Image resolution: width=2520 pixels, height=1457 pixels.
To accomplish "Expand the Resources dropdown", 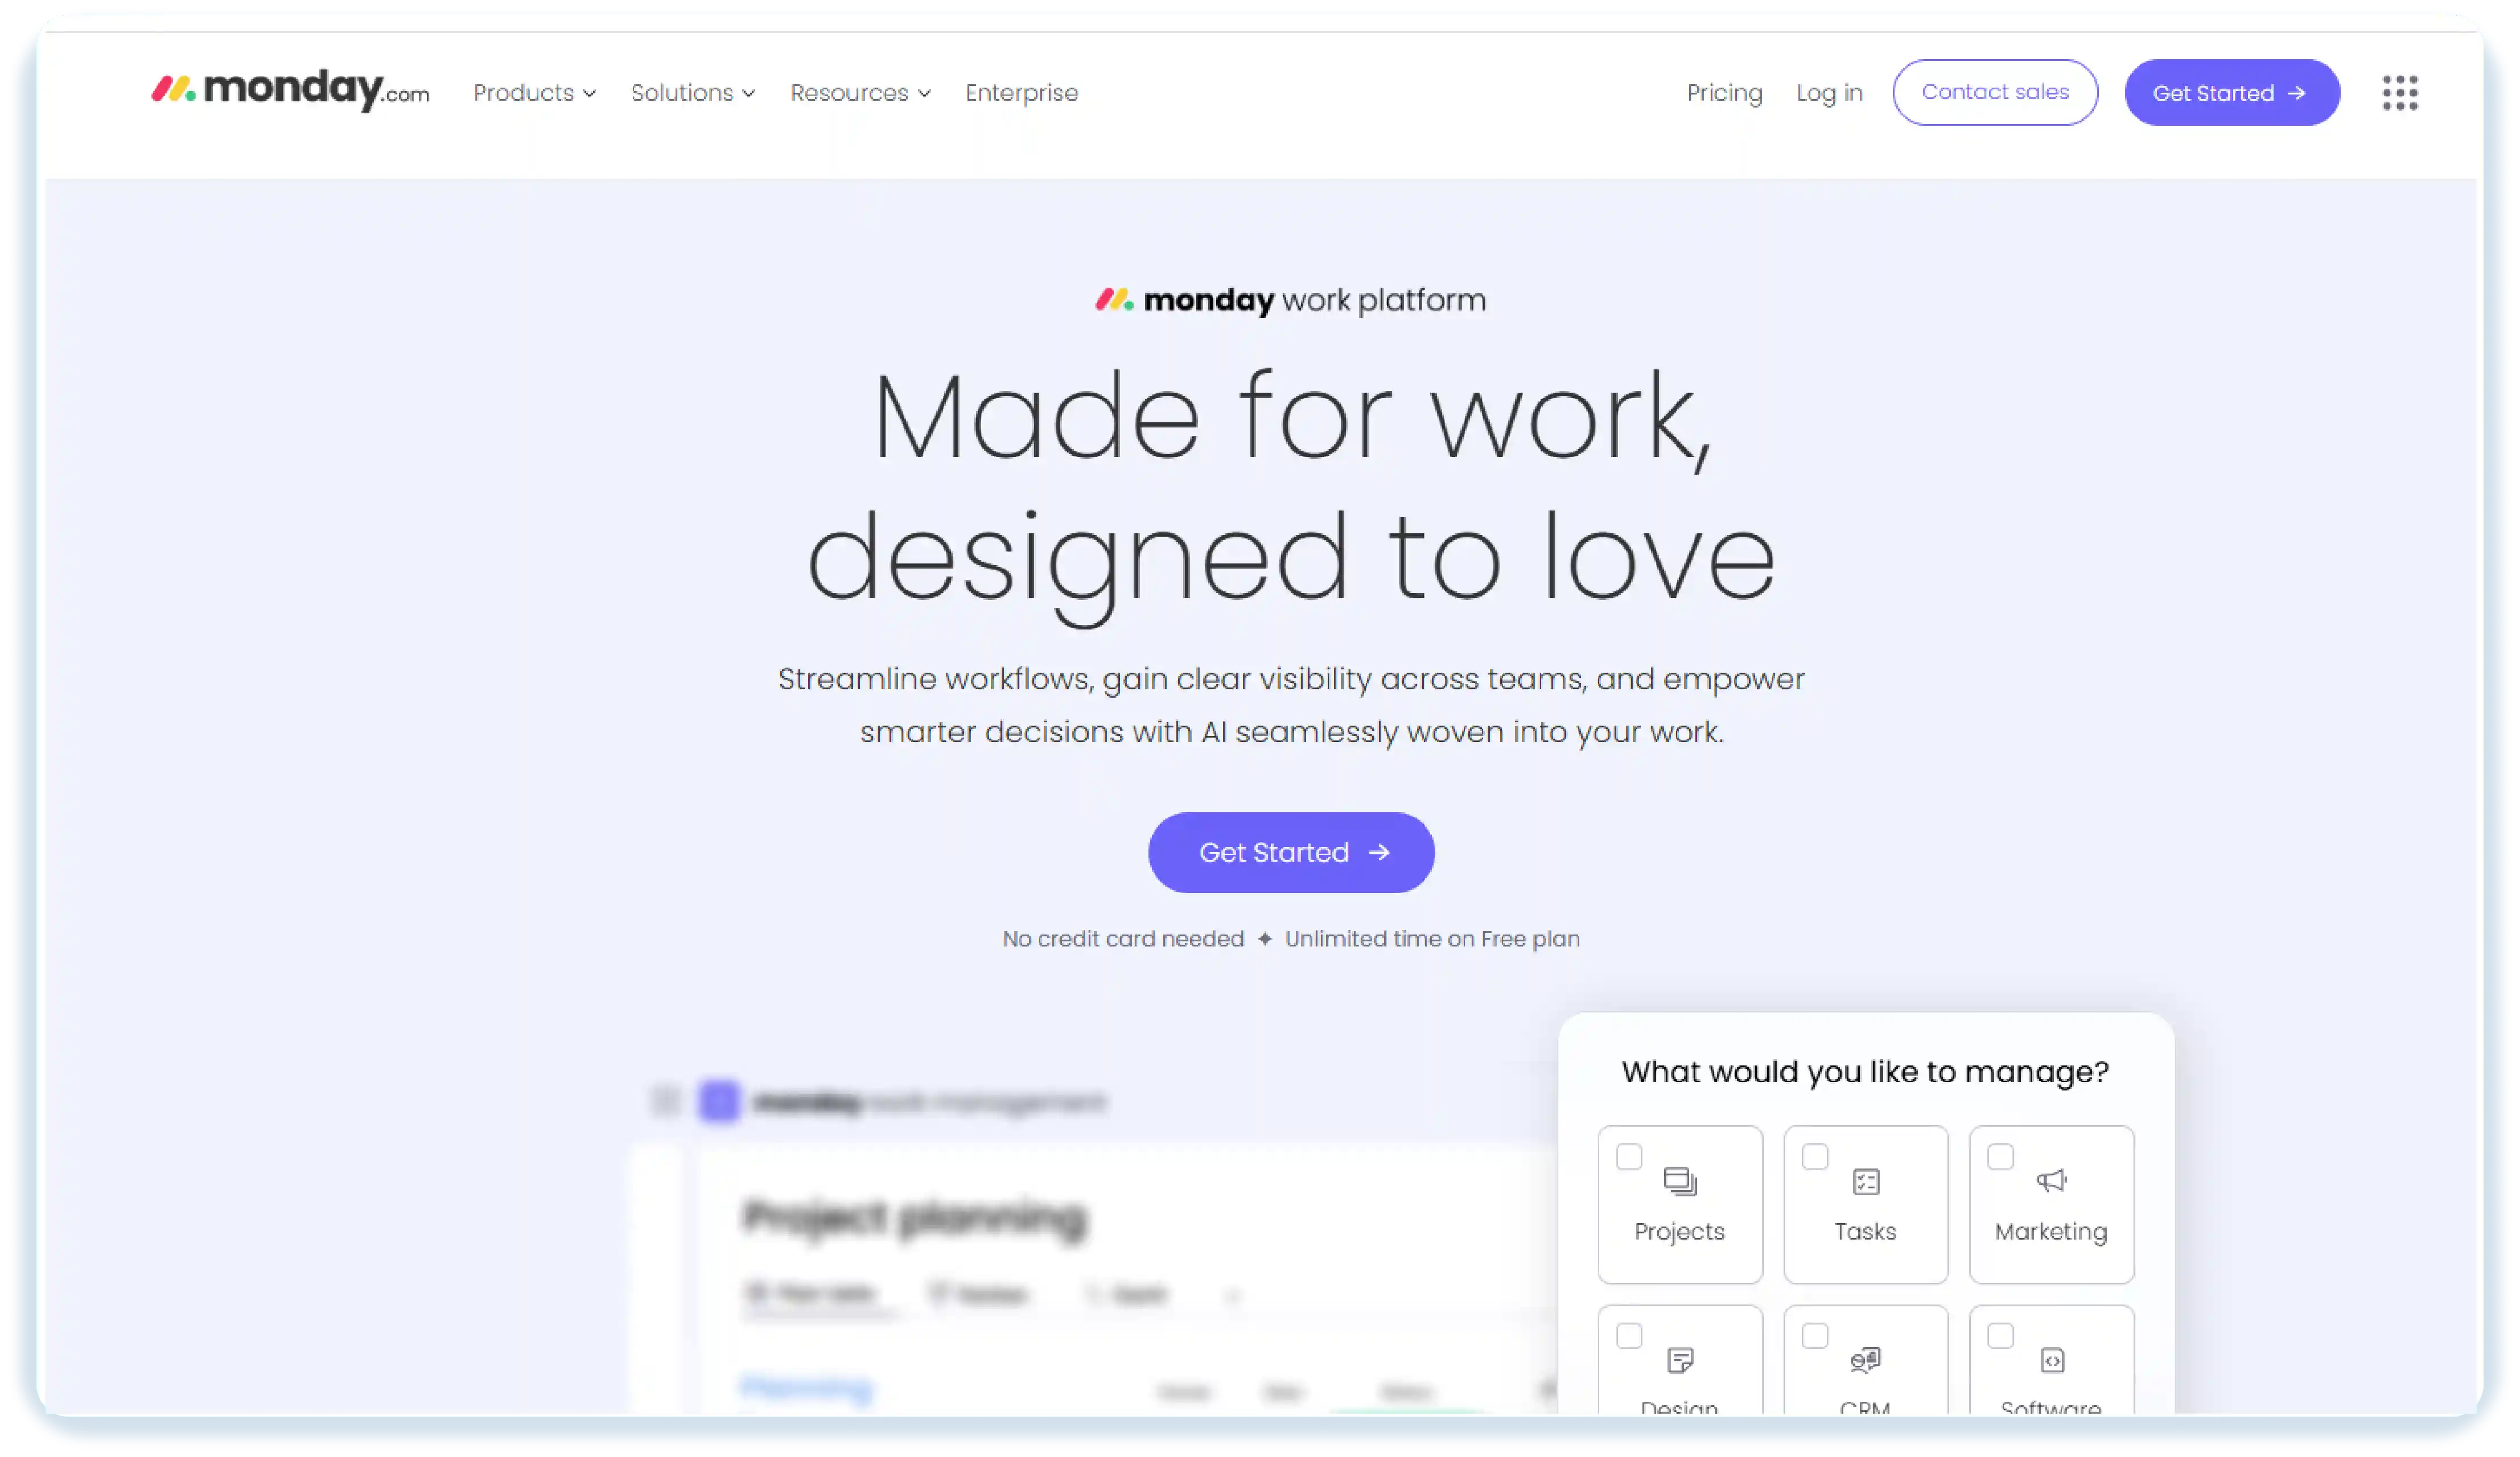I will click(859, 92).
